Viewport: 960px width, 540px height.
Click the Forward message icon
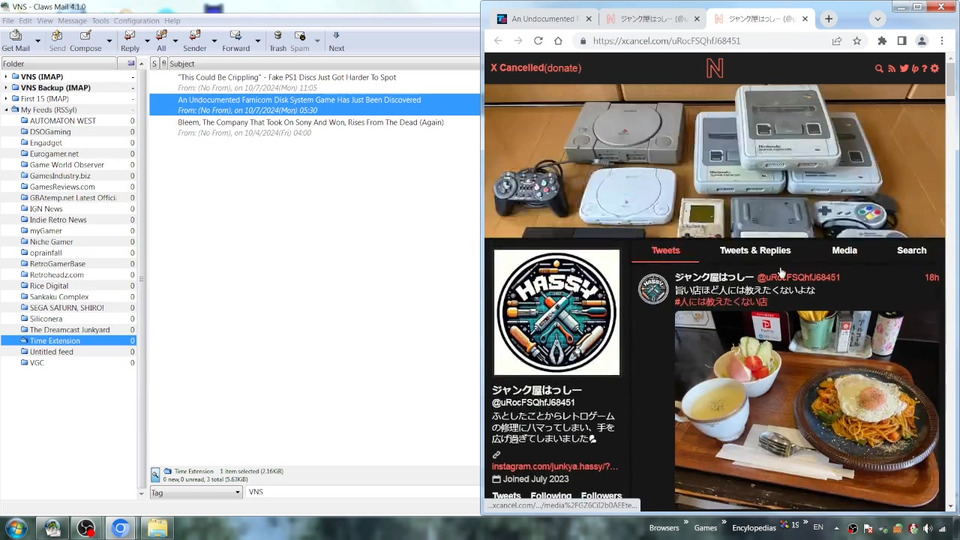click(x=236, y=40)
